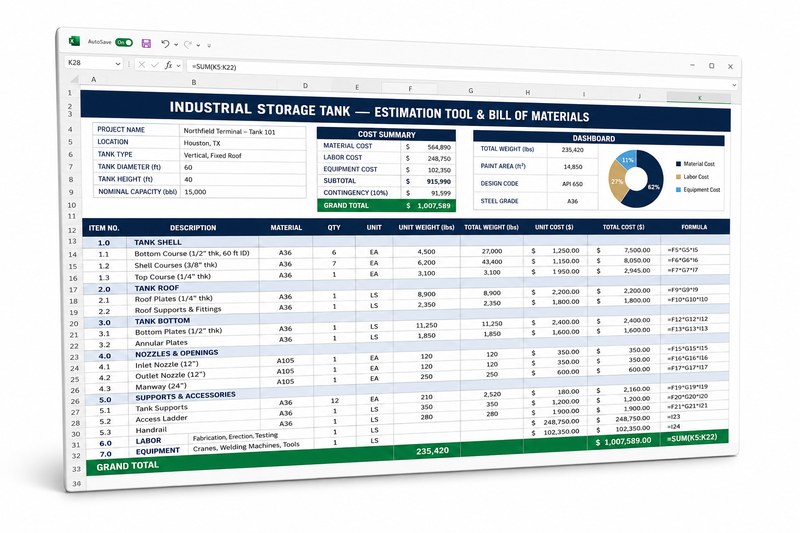Expand the Name Box dropdown arrow
The image size is (800, 533).
click(x=118, y=64)
